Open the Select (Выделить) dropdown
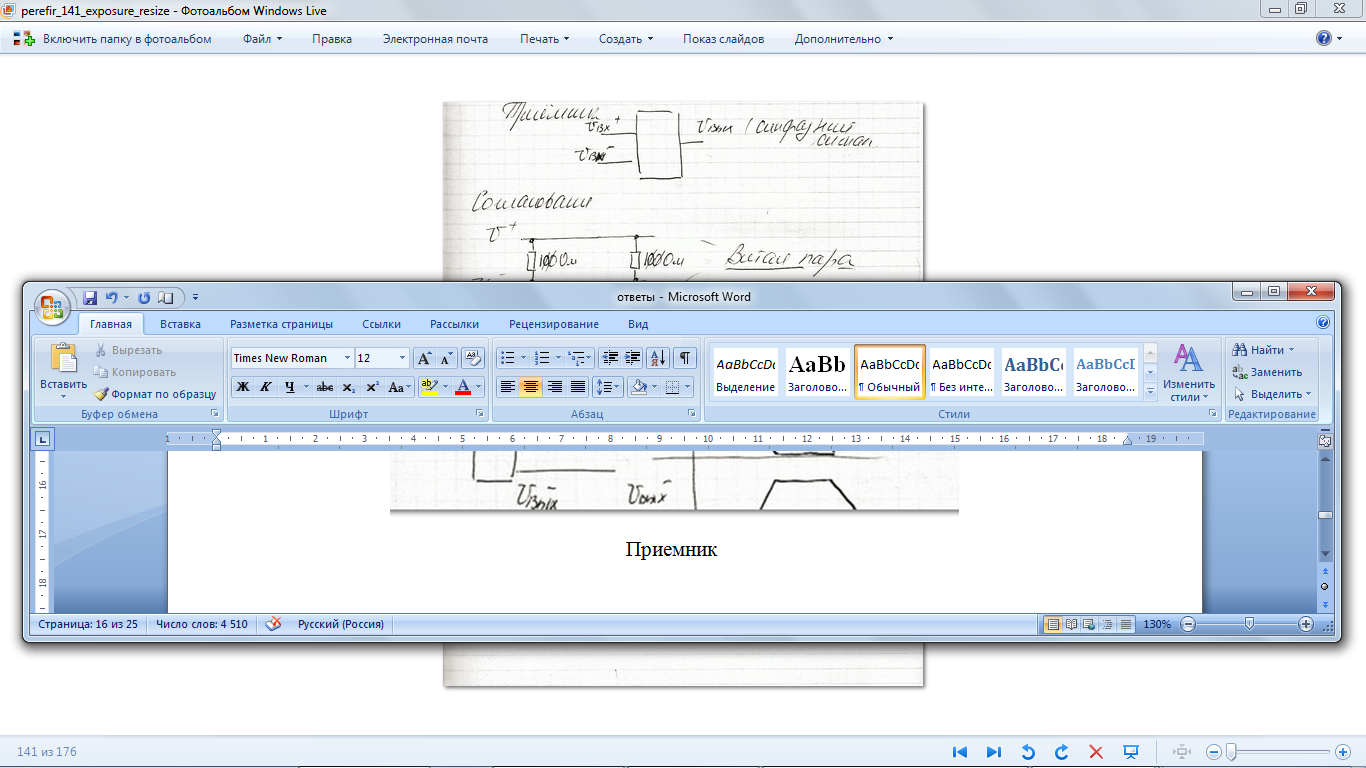Screen dimensions: 1366x768 (x=1308, y=394)
